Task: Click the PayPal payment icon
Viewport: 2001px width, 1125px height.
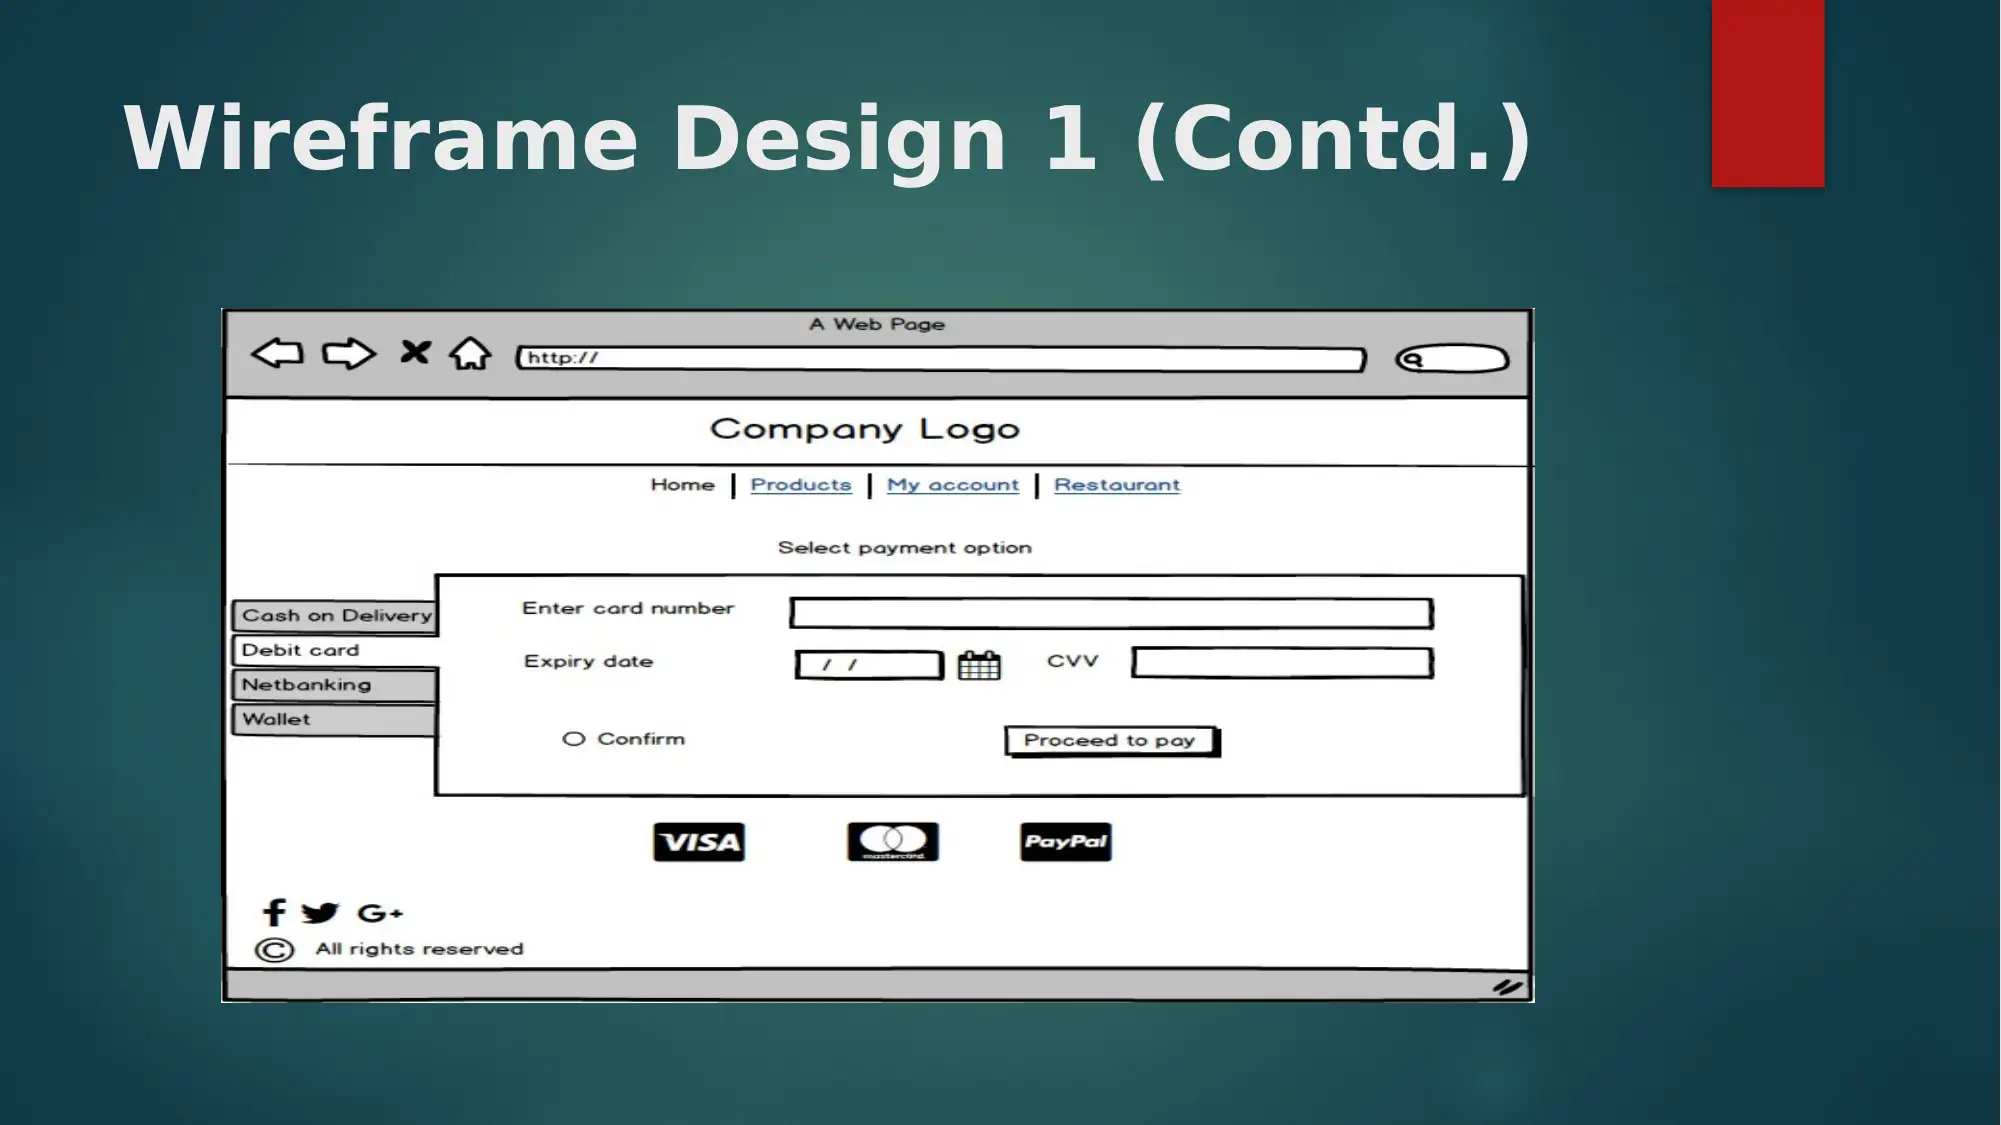Action: pos(1065,841)
